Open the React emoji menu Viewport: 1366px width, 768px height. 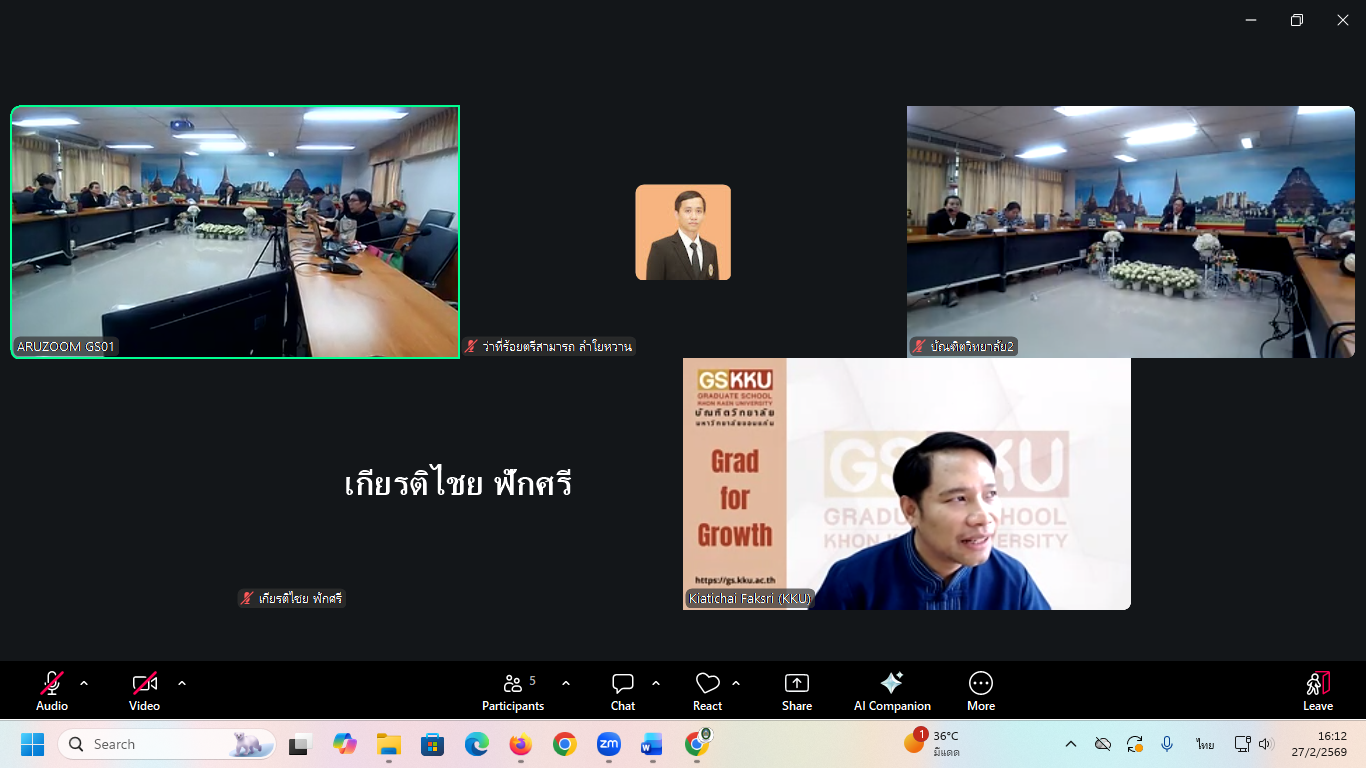(707, 690)
